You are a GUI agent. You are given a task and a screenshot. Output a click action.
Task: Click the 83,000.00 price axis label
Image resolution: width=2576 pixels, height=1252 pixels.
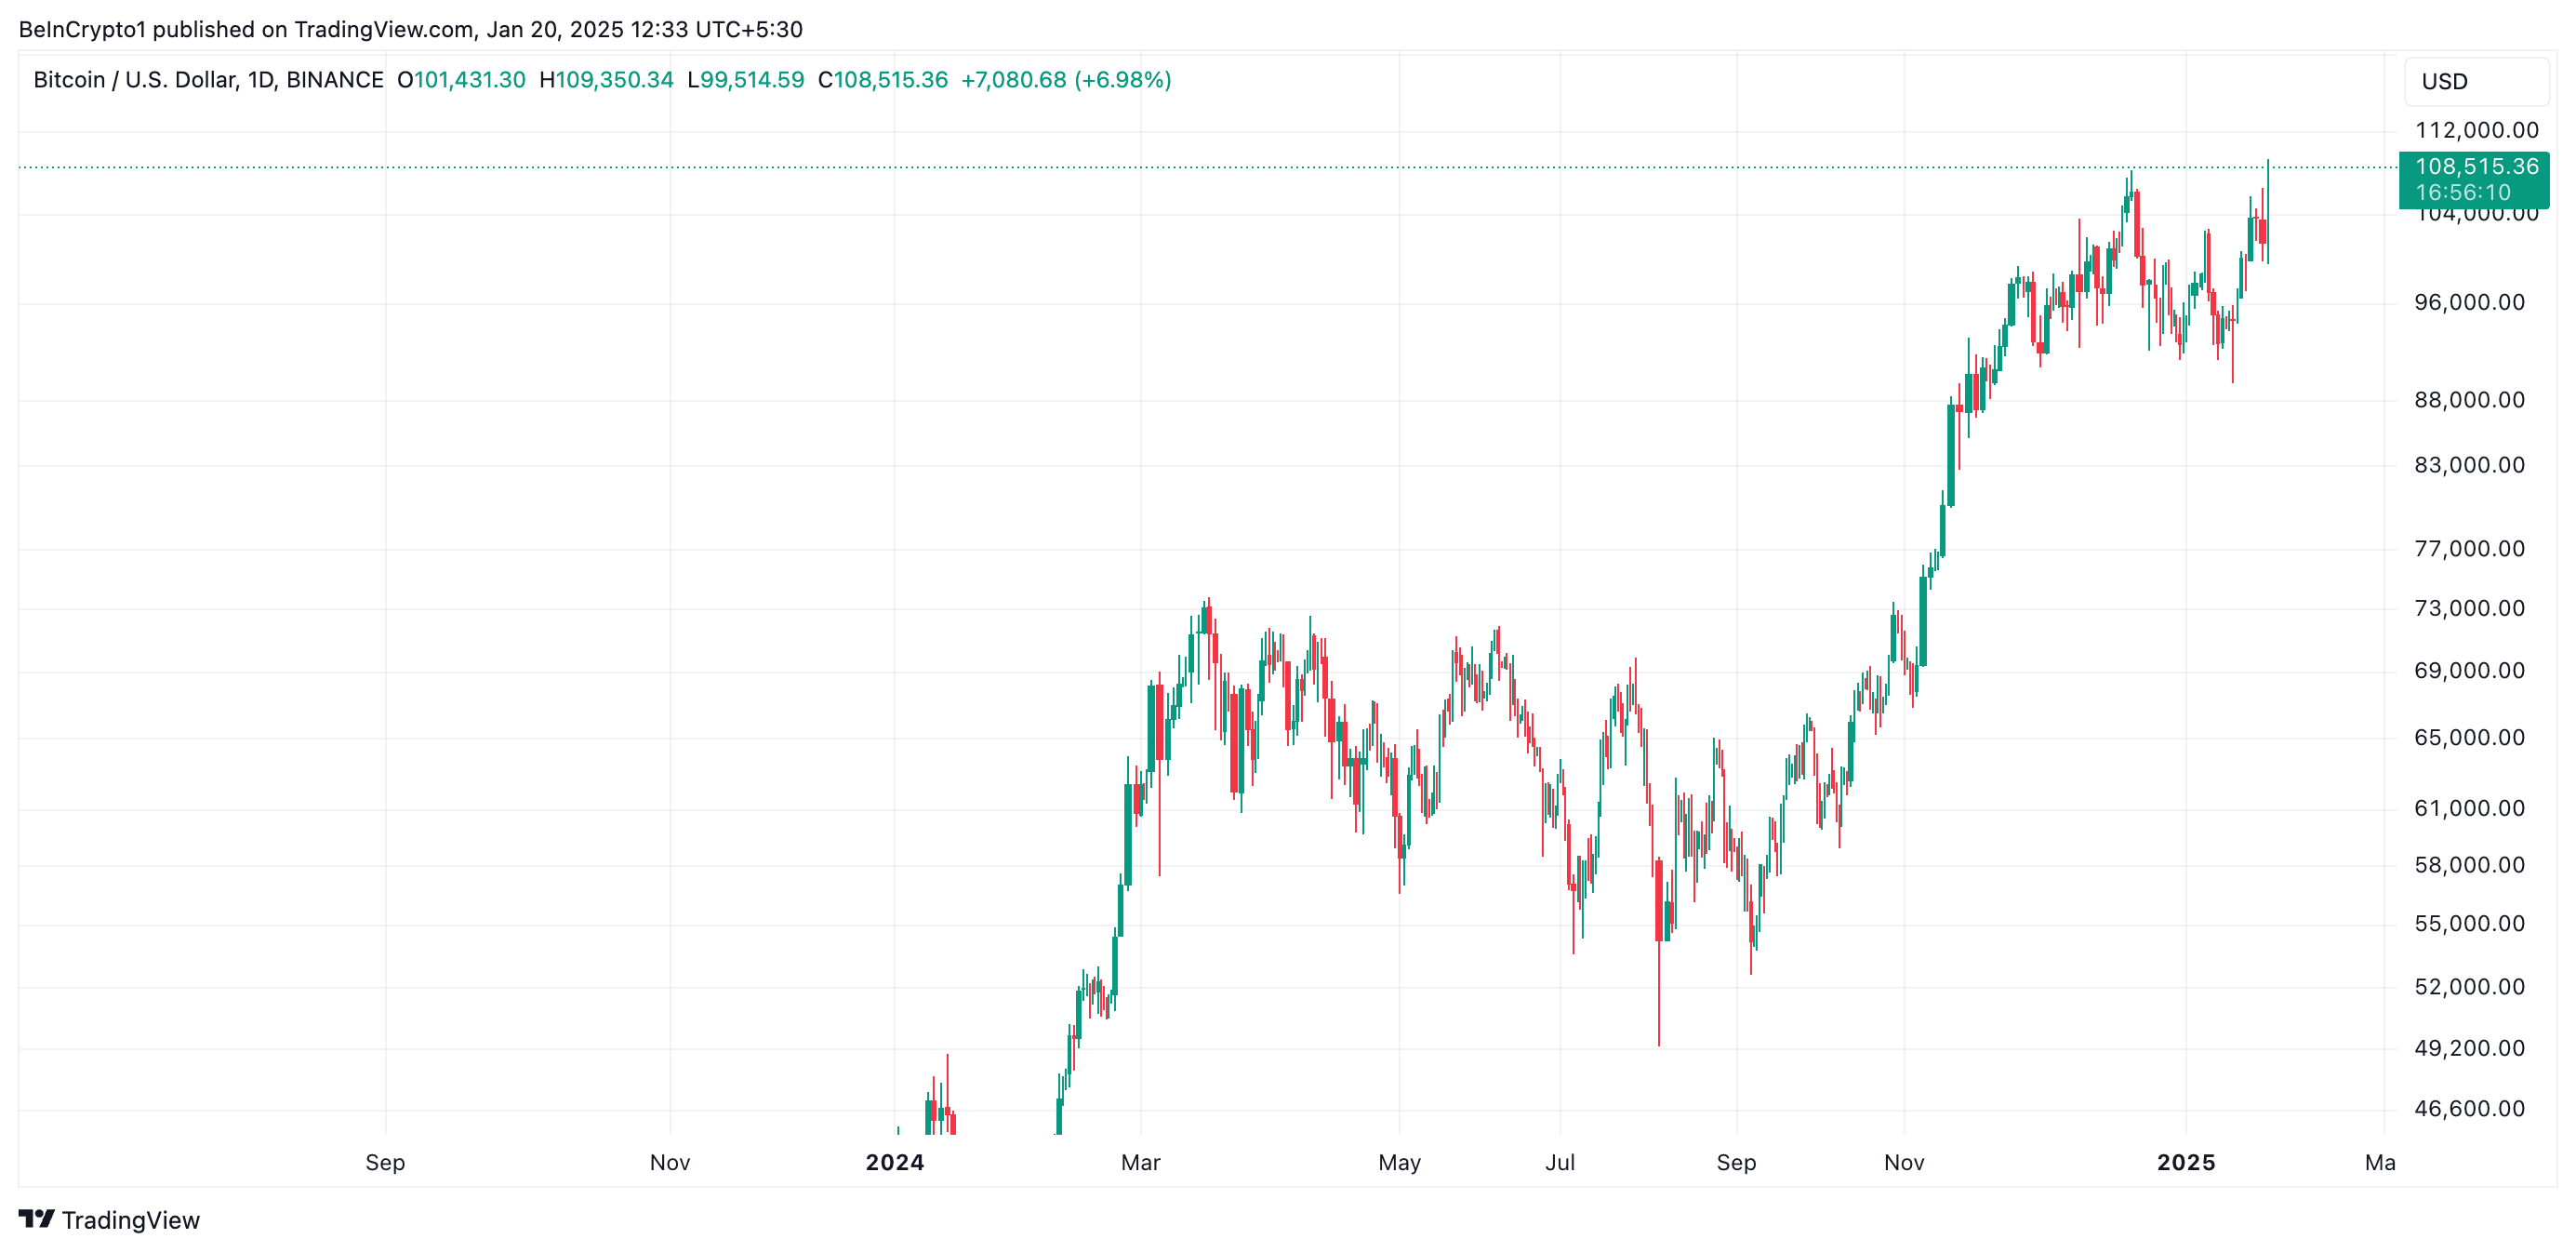(x=2469, y=465)
